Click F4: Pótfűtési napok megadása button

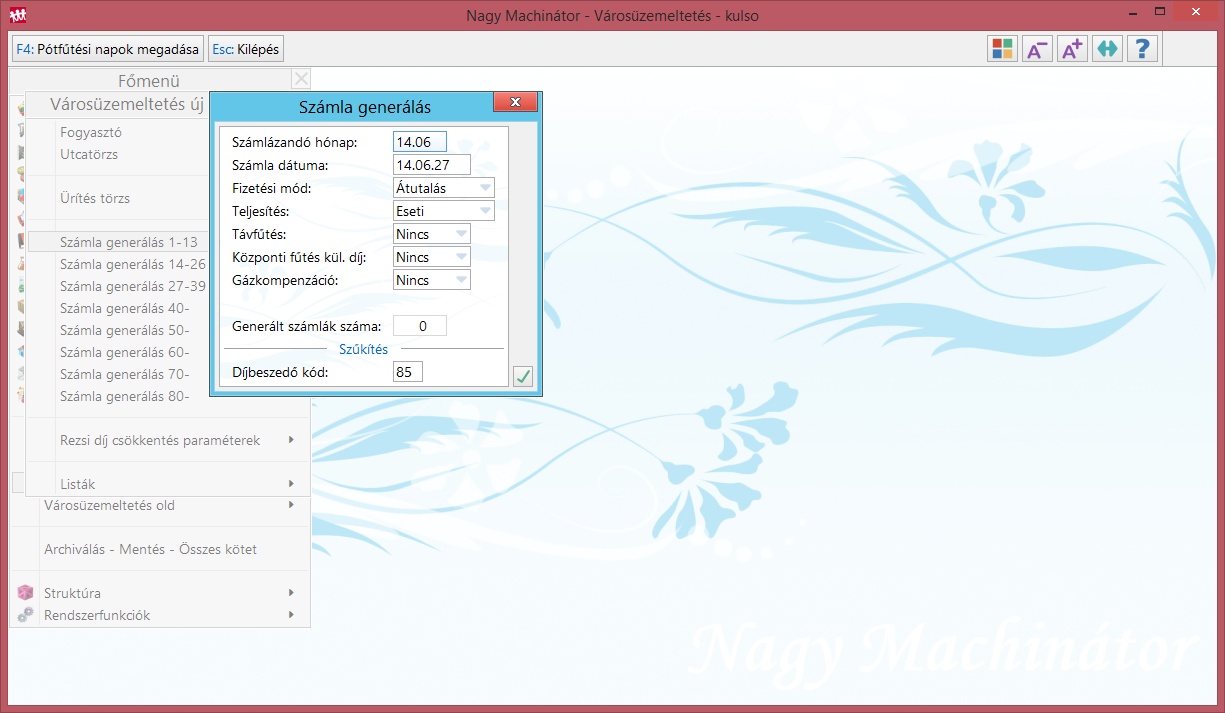108,49
